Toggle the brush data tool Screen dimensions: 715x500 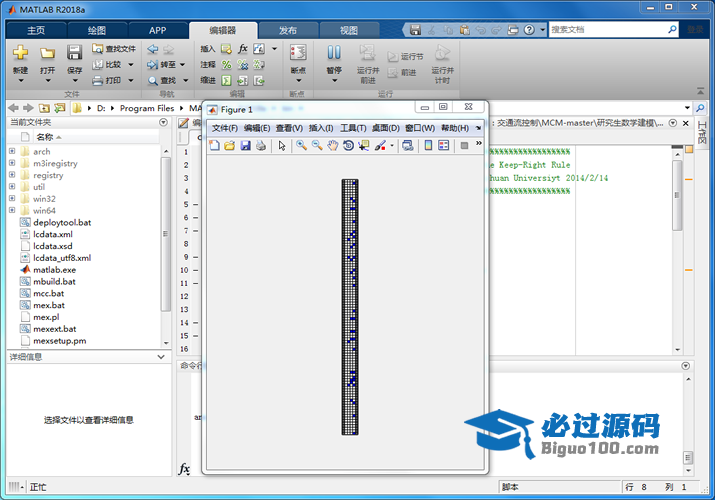pos(380,146)
